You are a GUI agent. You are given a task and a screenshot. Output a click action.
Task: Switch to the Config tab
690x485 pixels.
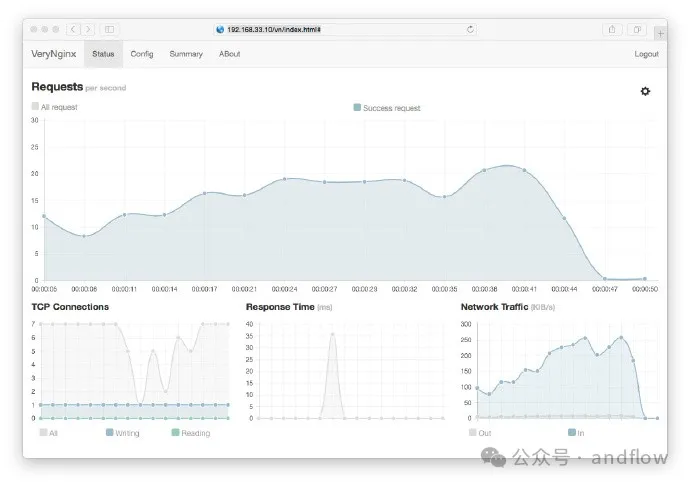pos(142,54)
